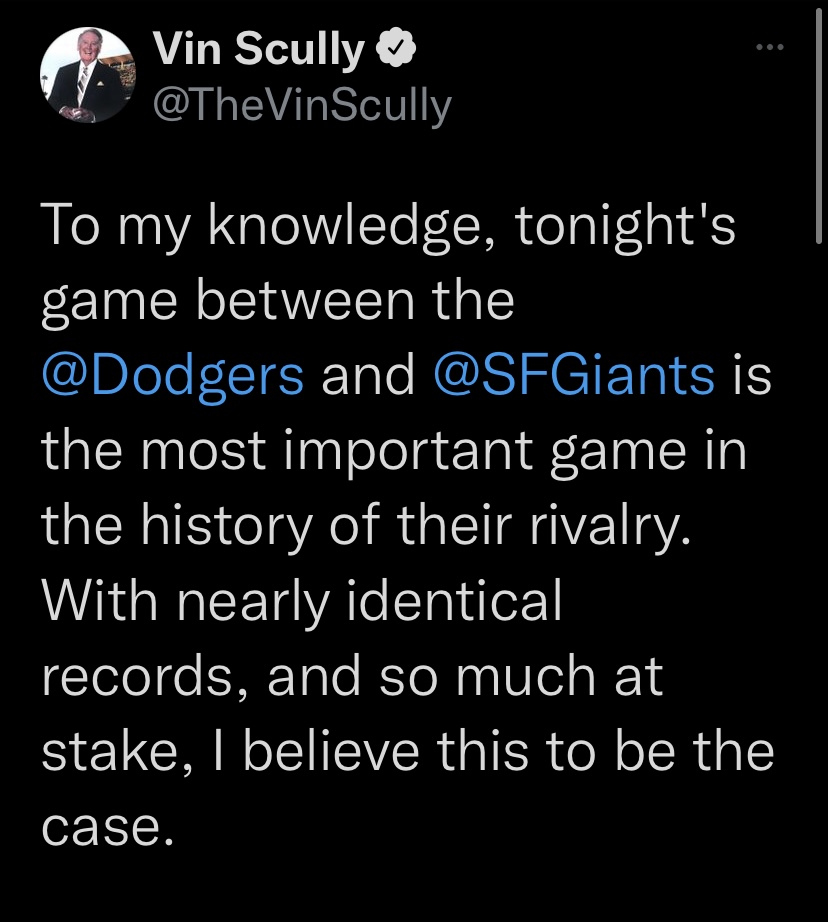Open the Vin Scully display name
The image size is (828, 922).
coord(259,48)
